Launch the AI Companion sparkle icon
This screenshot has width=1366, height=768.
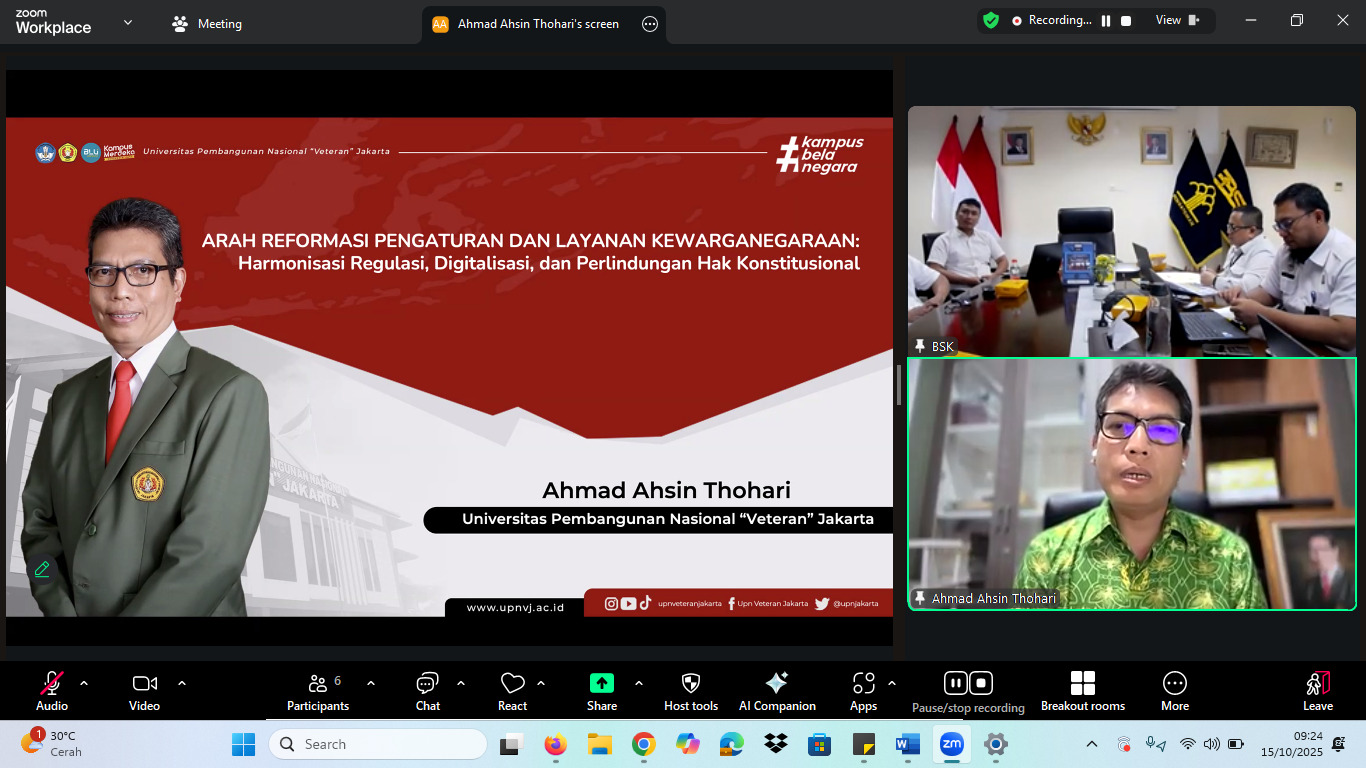[777, 690]
